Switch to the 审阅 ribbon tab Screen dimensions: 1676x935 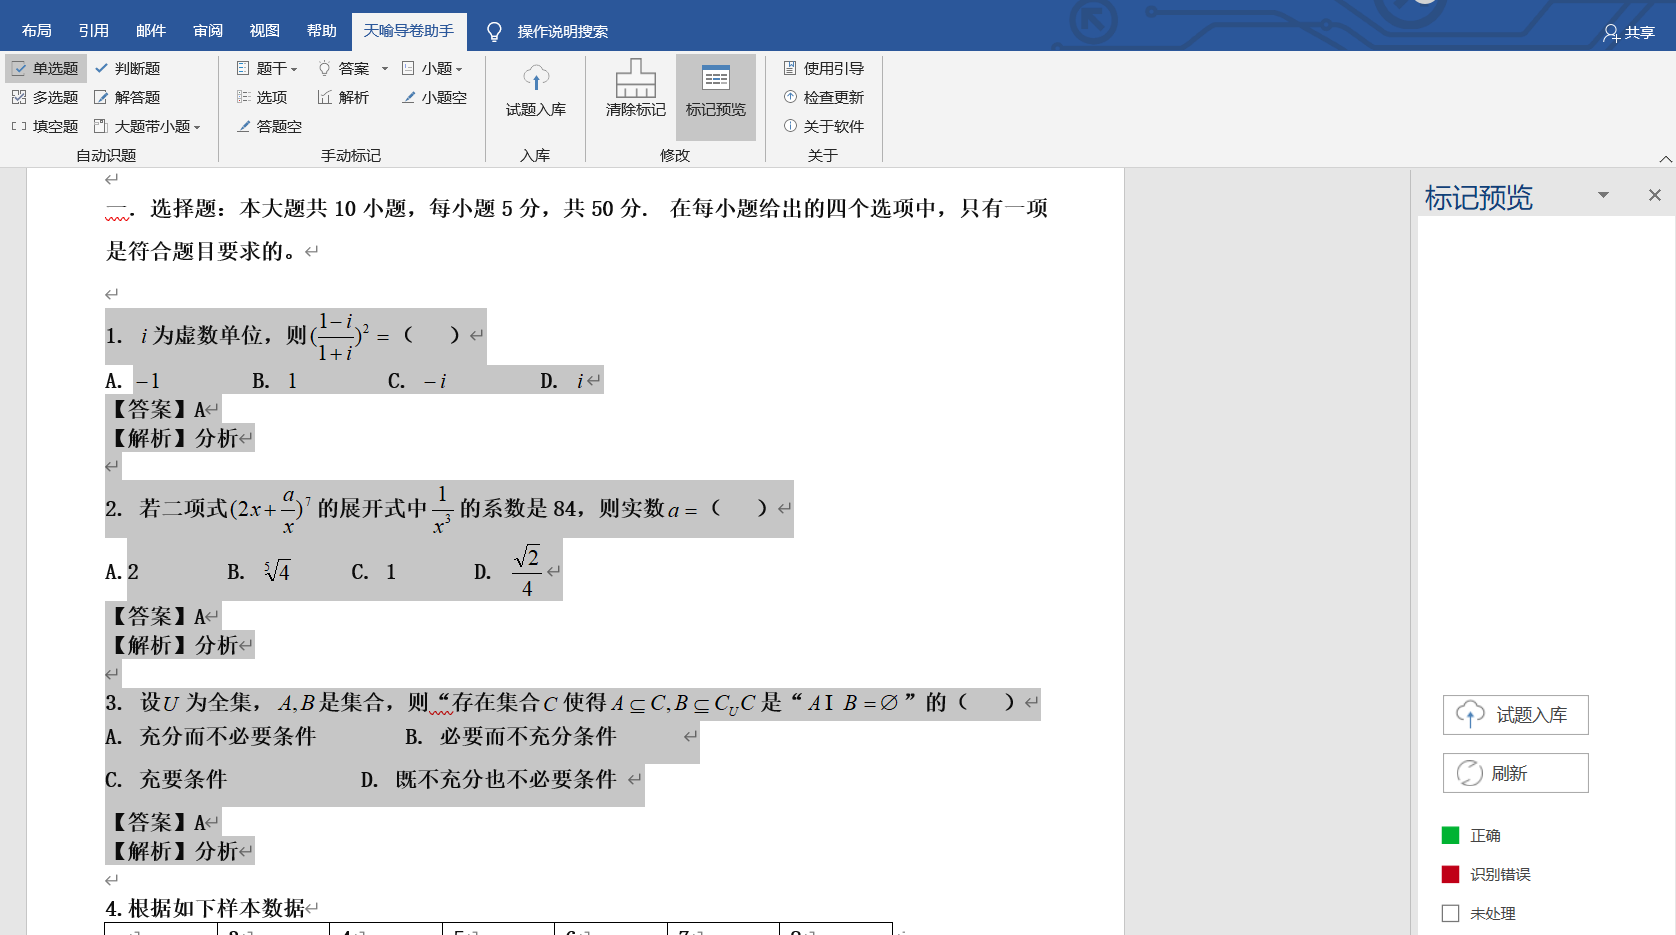[207, 31]
